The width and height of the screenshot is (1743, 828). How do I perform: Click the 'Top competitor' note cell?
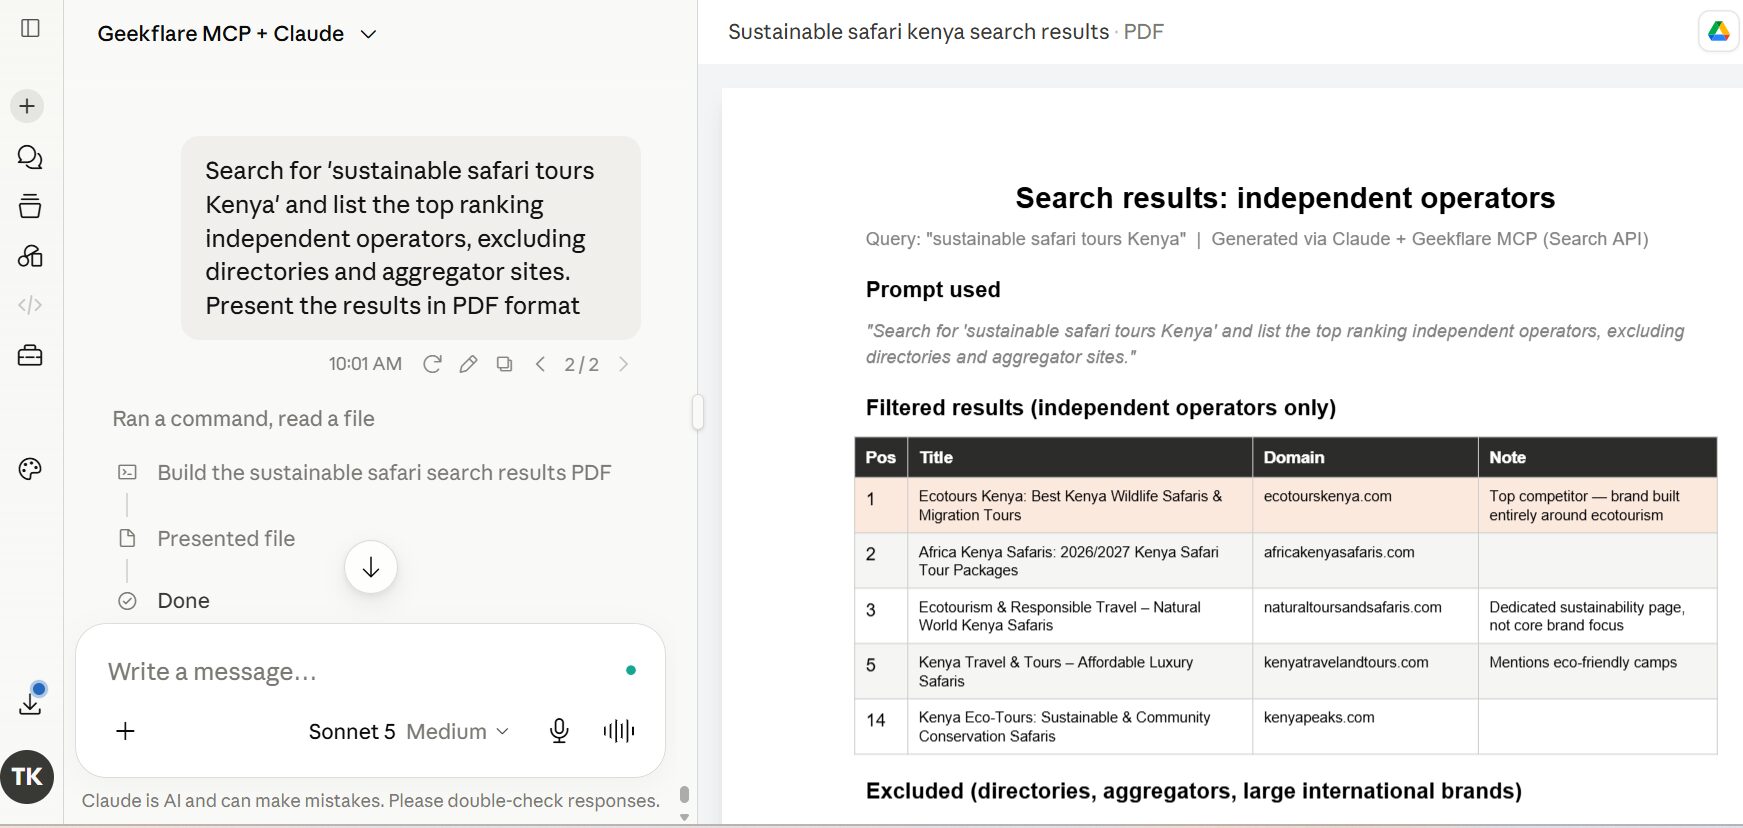(1597, 505)
